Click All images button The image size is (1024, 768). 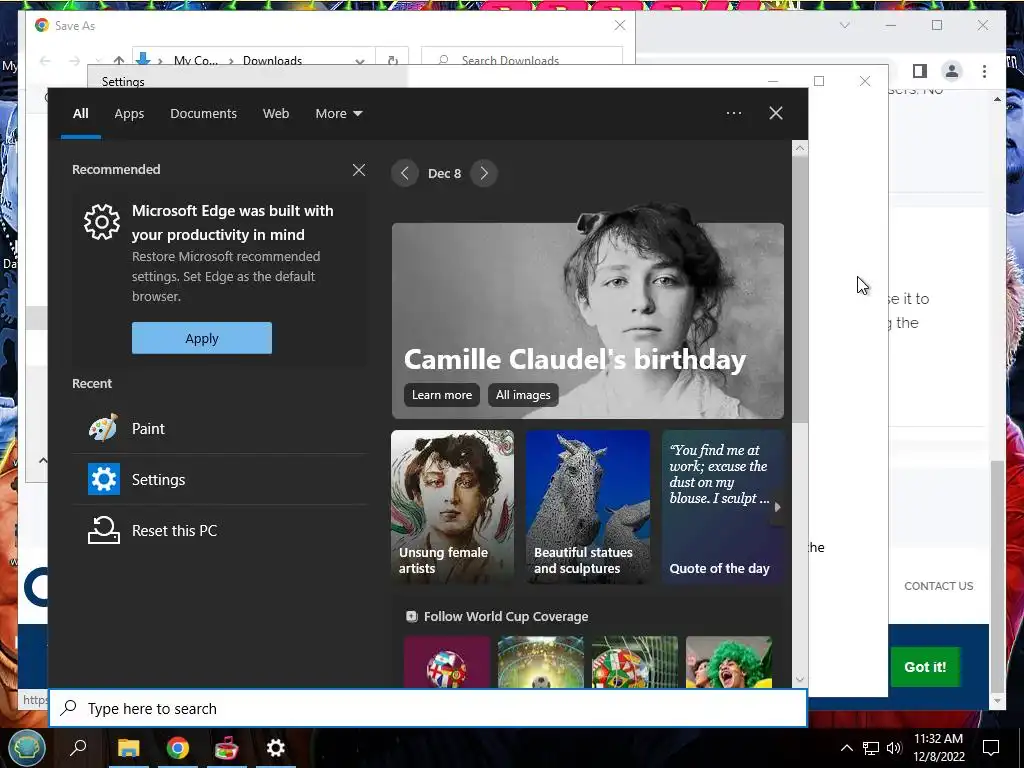(x=523, y=394)
